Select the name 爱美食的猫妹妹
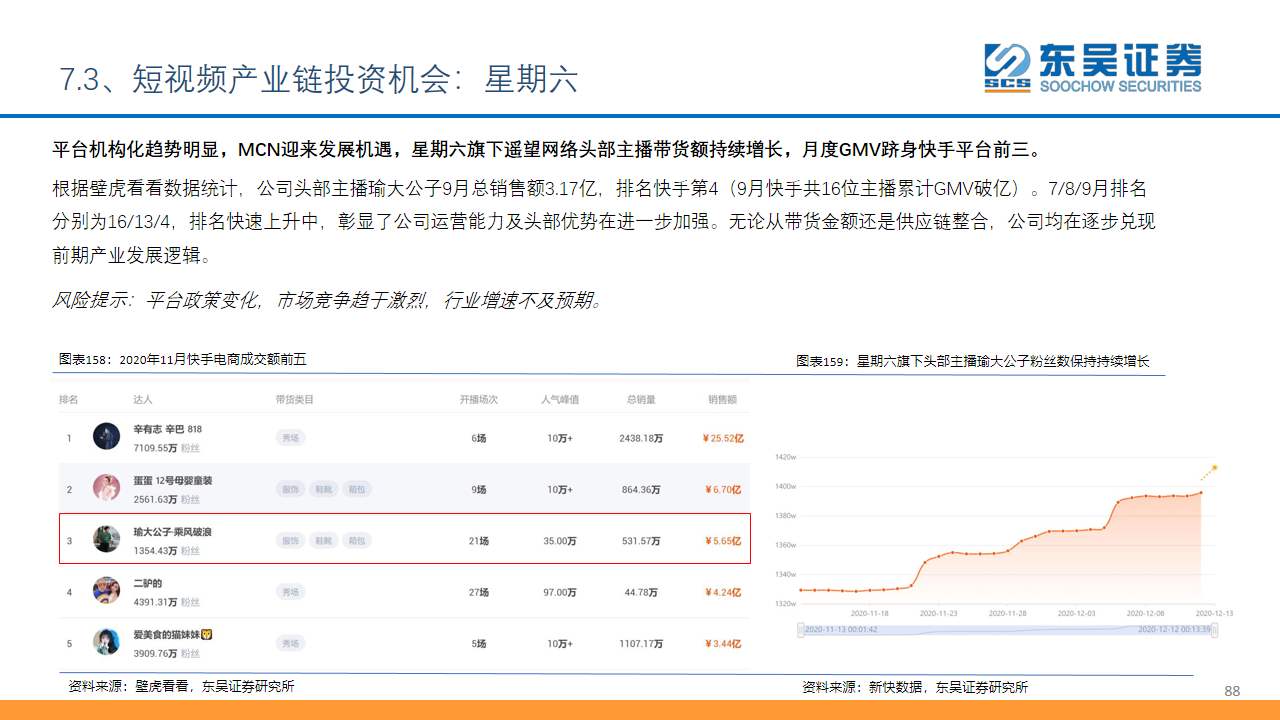 point(166,635)
